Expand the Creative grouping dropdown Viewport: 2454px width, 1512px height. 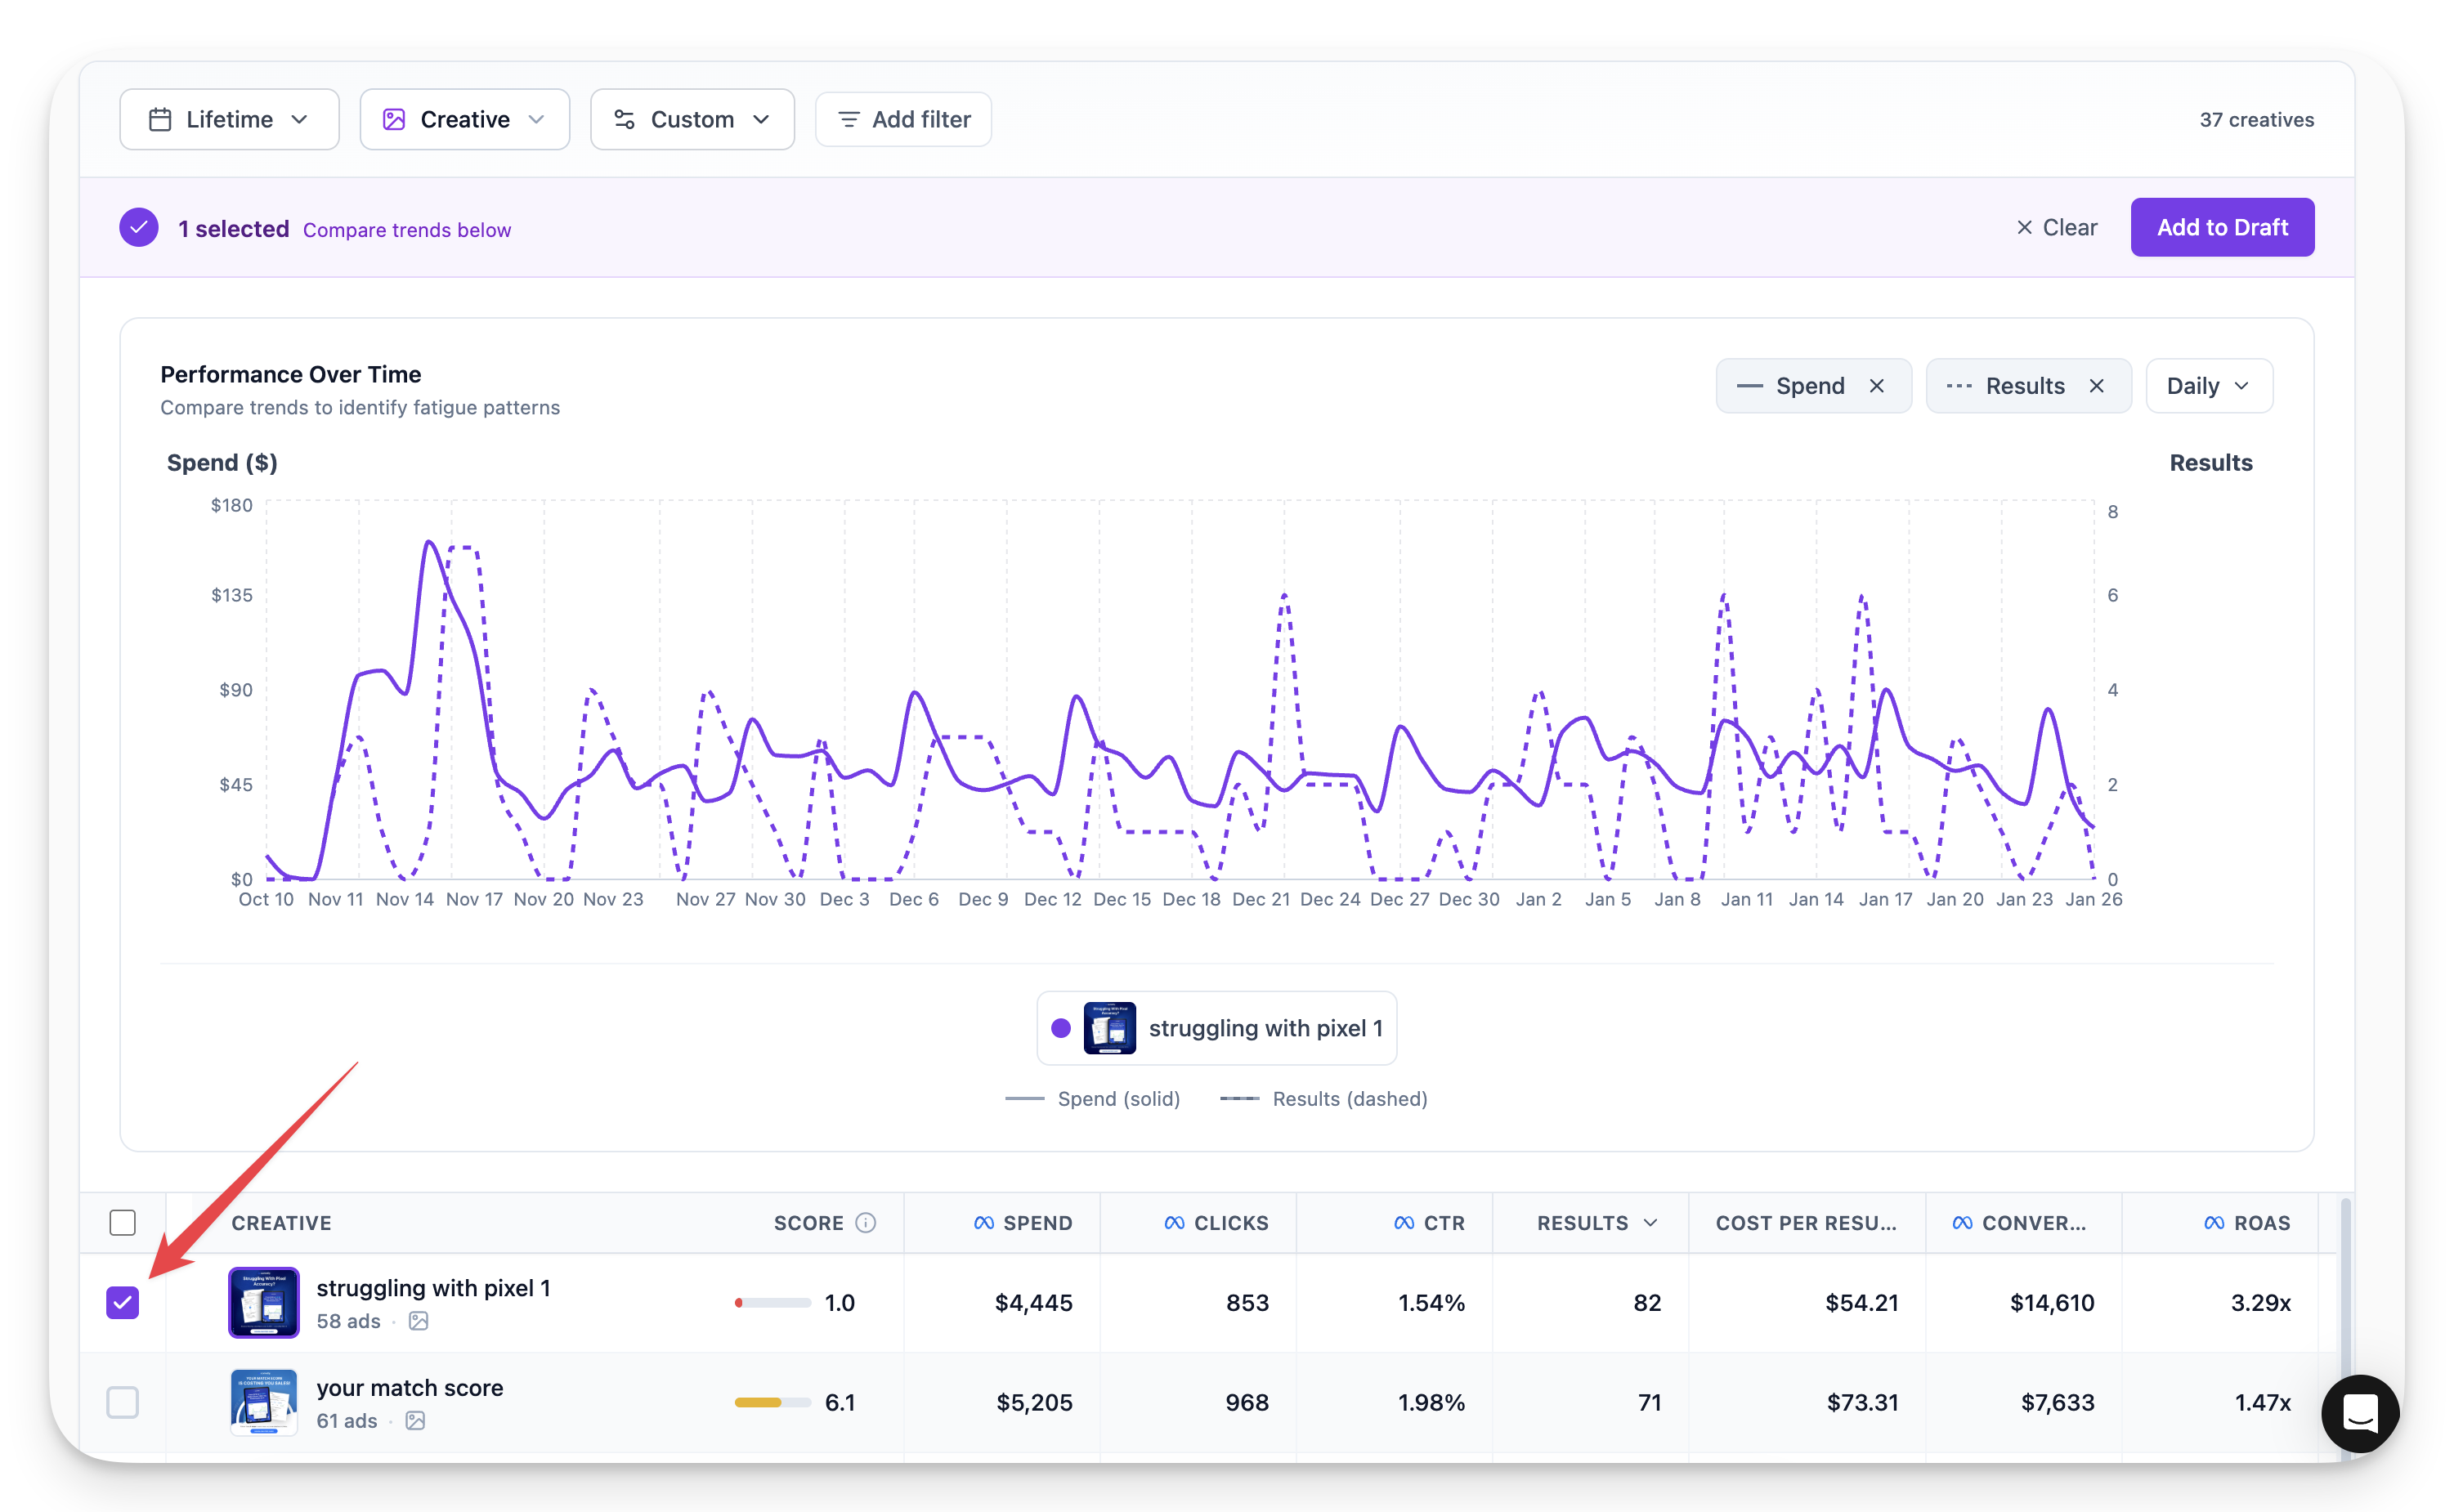[x=464, y=120]
